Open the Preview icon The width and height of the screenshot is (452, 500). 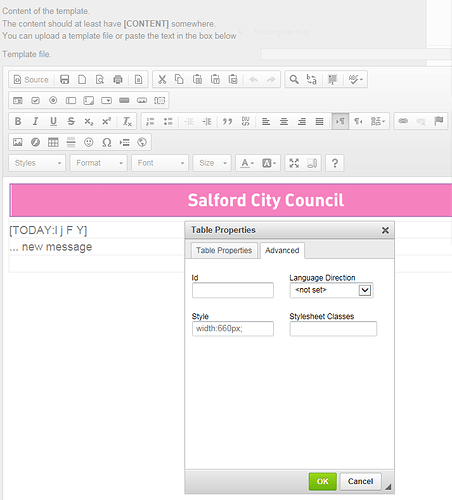(100, 80)
